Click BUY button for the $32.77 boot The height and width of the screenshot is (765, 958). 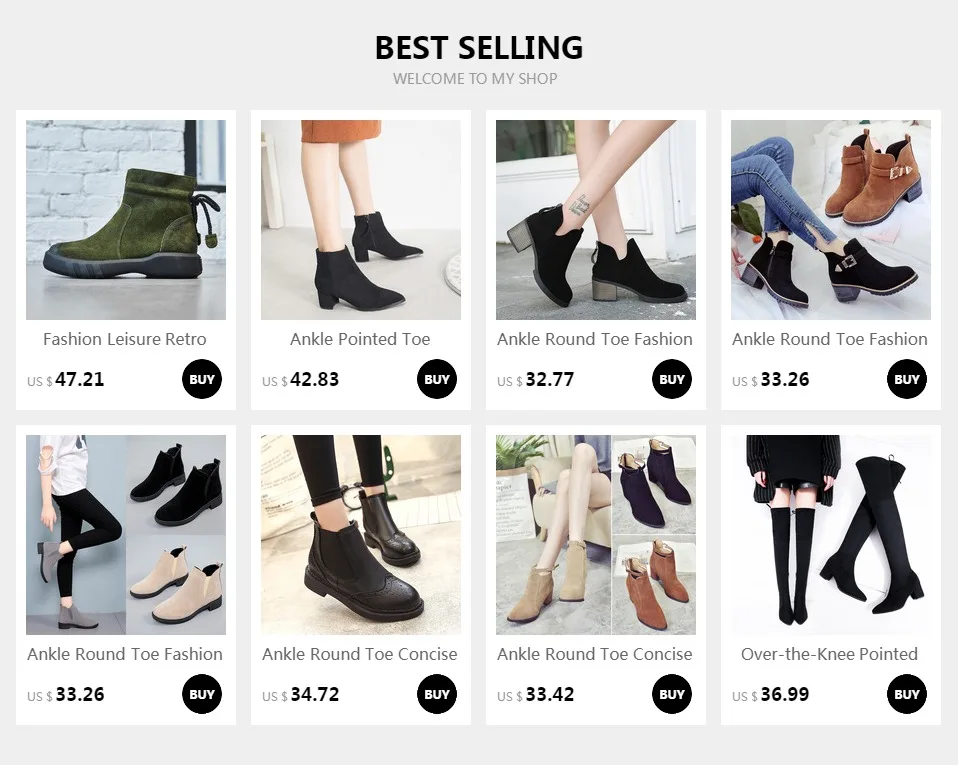pos(671,379)
